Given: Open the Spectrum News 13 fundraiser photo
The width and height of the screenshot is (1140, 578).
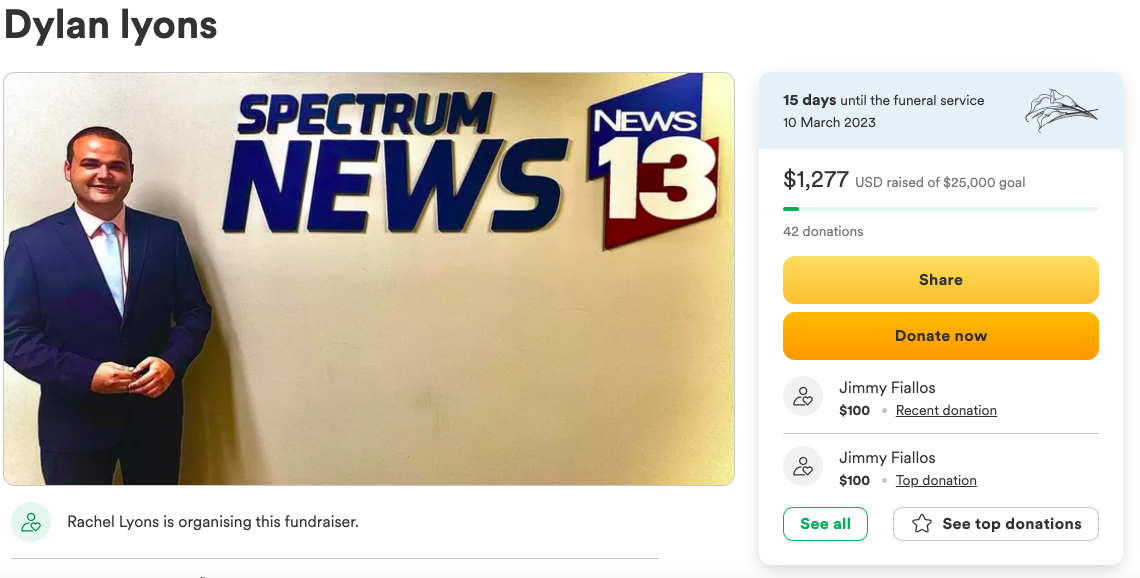Looking at the screenshot, I should point(369,278).
